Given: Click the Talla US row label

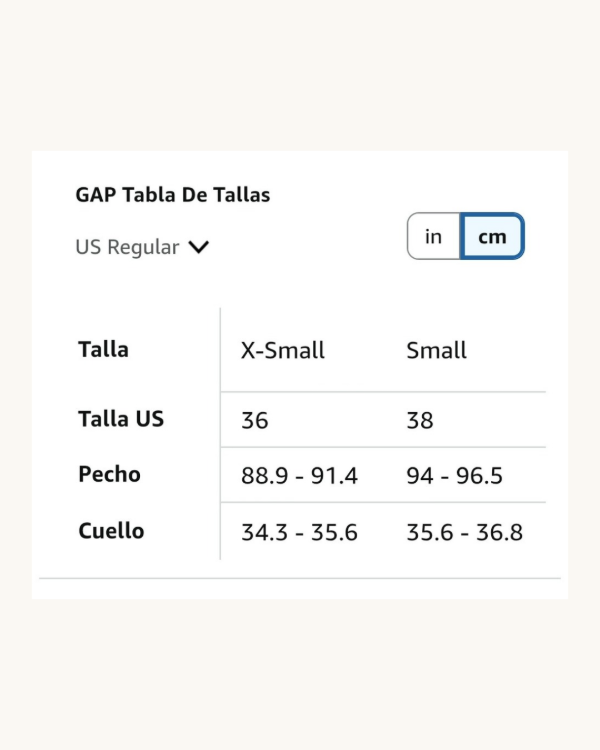Looking at the screenshot, I should point(120,419).
